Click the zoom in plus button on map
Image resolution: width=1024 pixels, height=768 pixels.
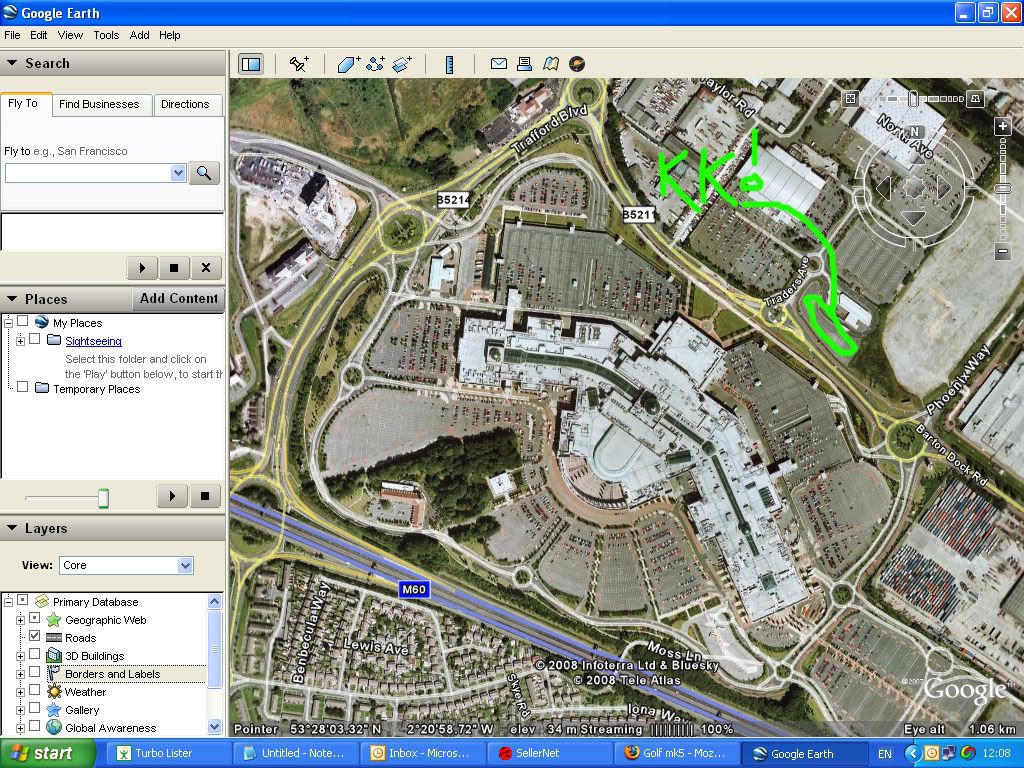(x=1002, y=126)
